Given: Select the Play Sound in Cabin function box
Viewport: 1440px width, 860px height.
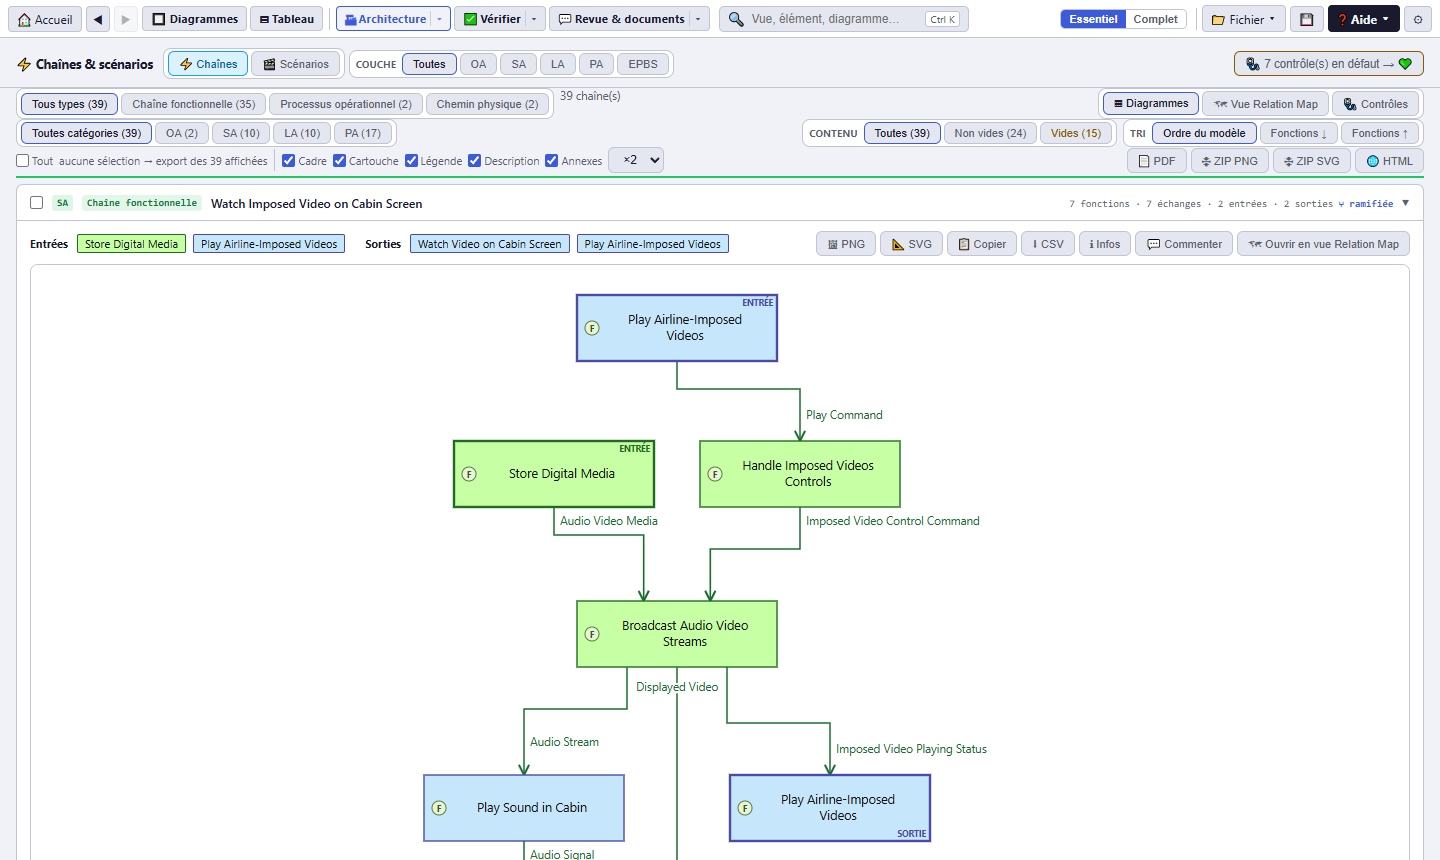Looking at the screenshot, I should tap(524, 808).
